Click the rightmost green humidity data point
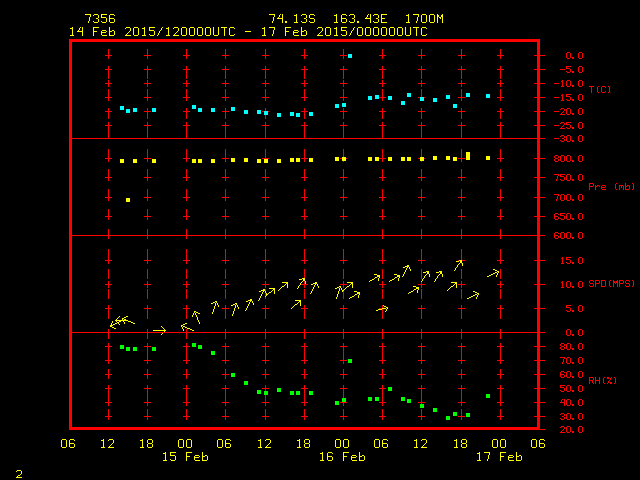The width and height of the screenshot is (640, 480). click(x=488, y=396)
